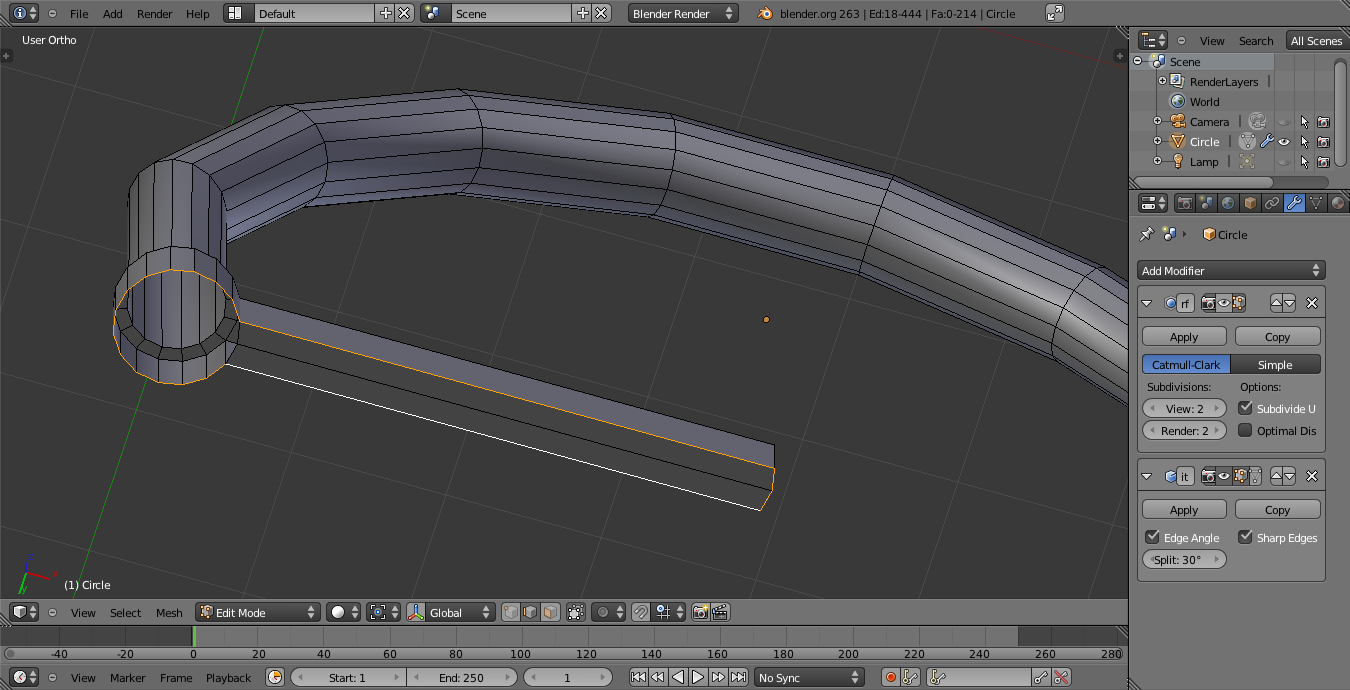Collapse the subsurf modifier panel triangle
The image size is (1350, 690).
pyautogui.click(x=1148, y=303)
